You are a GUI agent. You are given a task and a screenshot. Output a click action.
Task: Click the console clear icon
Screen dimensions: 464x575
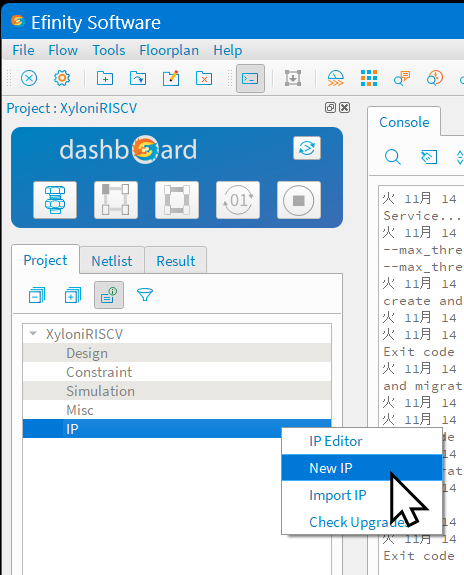(428, 157)
